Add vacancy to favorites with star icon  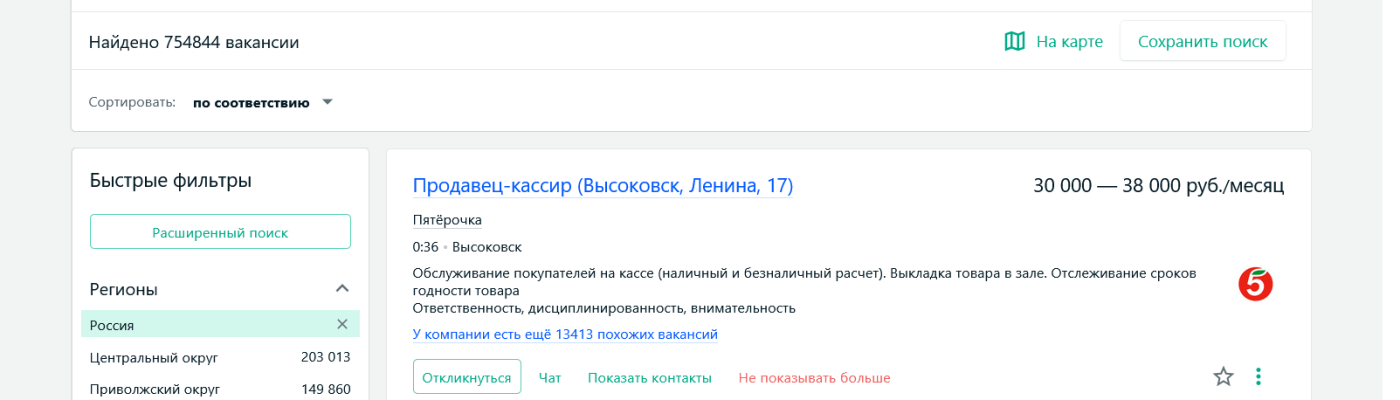point(1223,376)
